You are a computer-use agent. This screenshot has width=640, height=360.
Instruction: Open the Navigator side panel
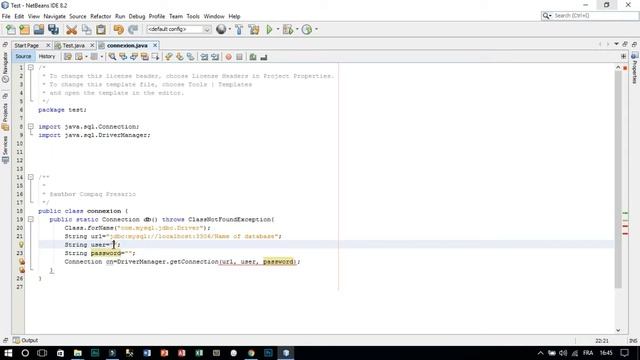pos(5,67)
